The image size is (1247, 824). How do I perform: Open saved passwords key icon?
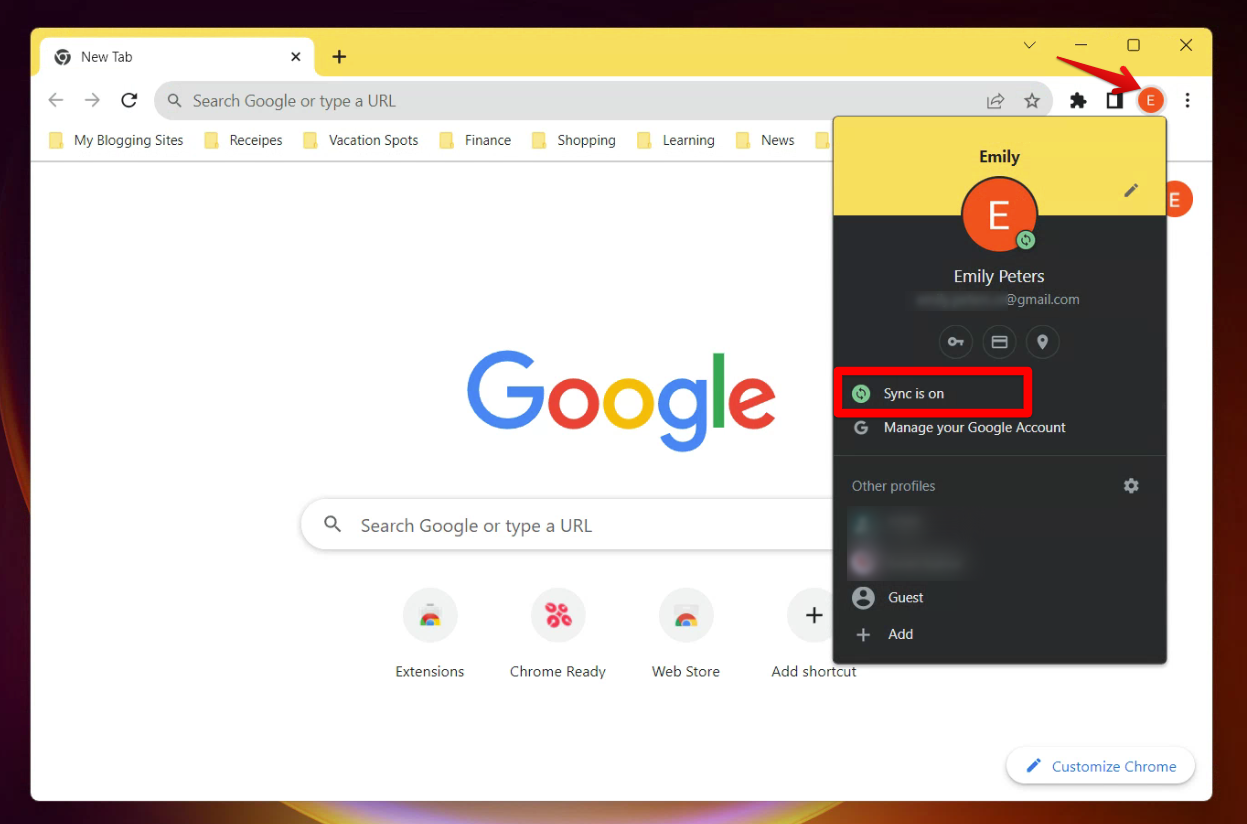click(956, 342)
